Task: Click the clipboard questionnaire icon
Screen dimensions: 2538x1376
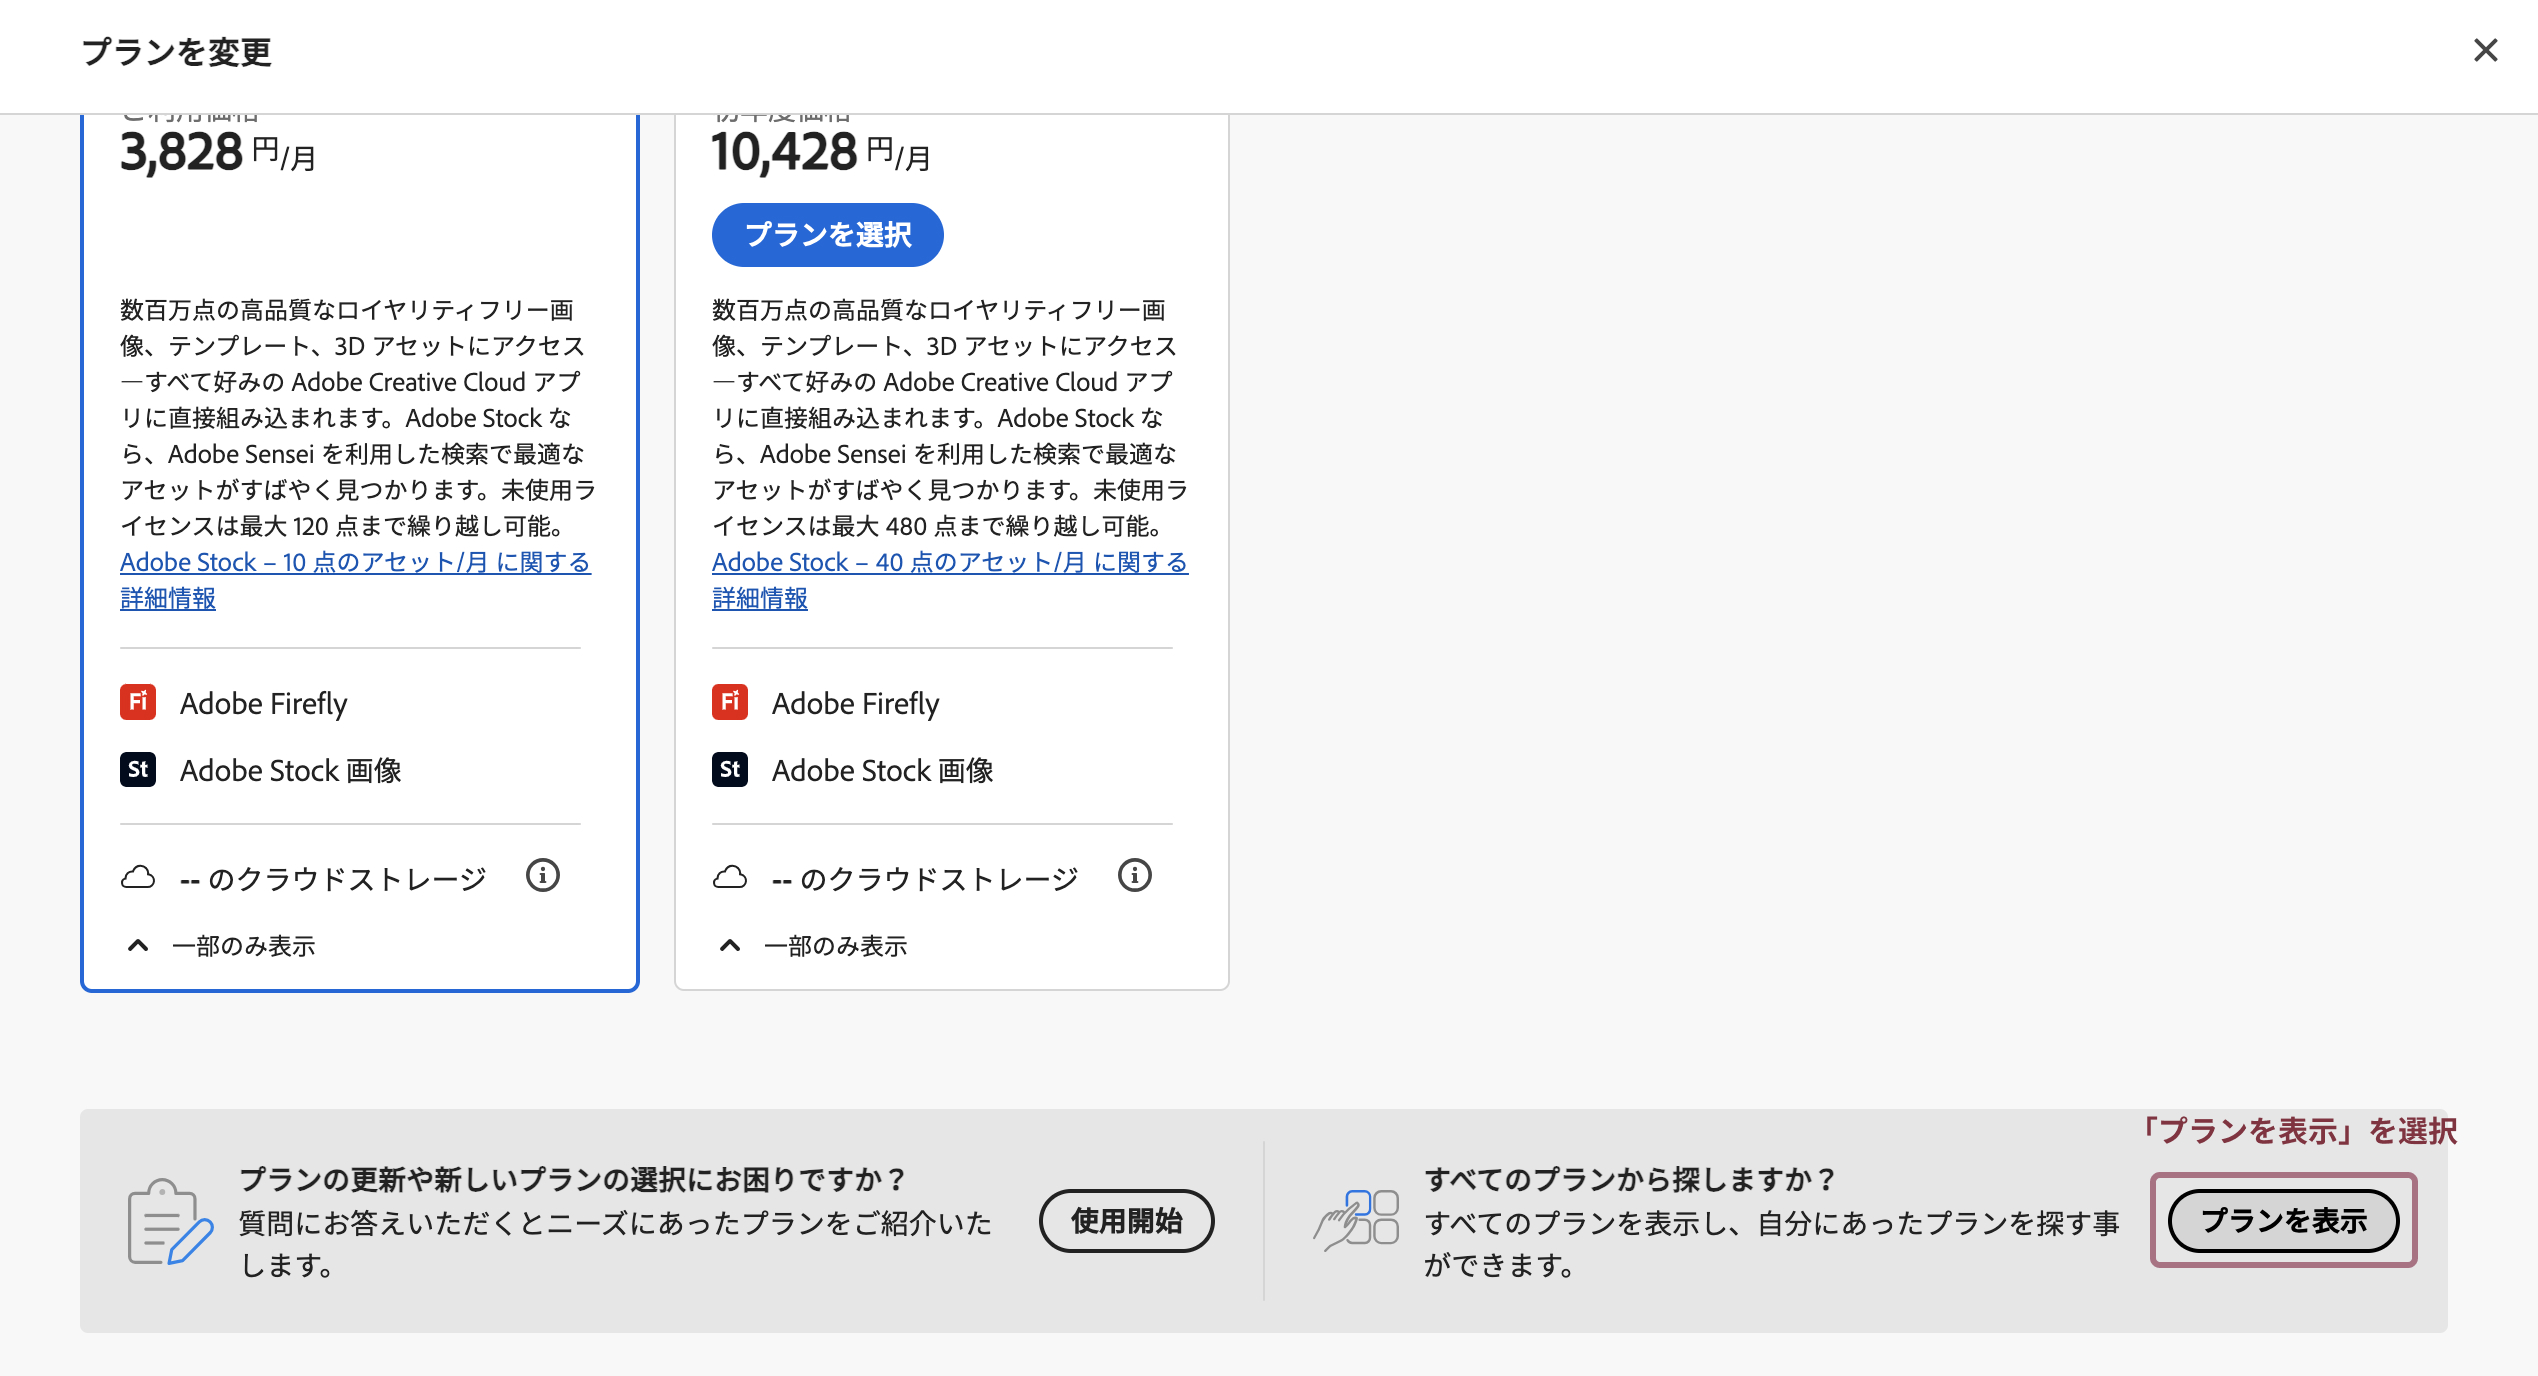Action: 170,1222
